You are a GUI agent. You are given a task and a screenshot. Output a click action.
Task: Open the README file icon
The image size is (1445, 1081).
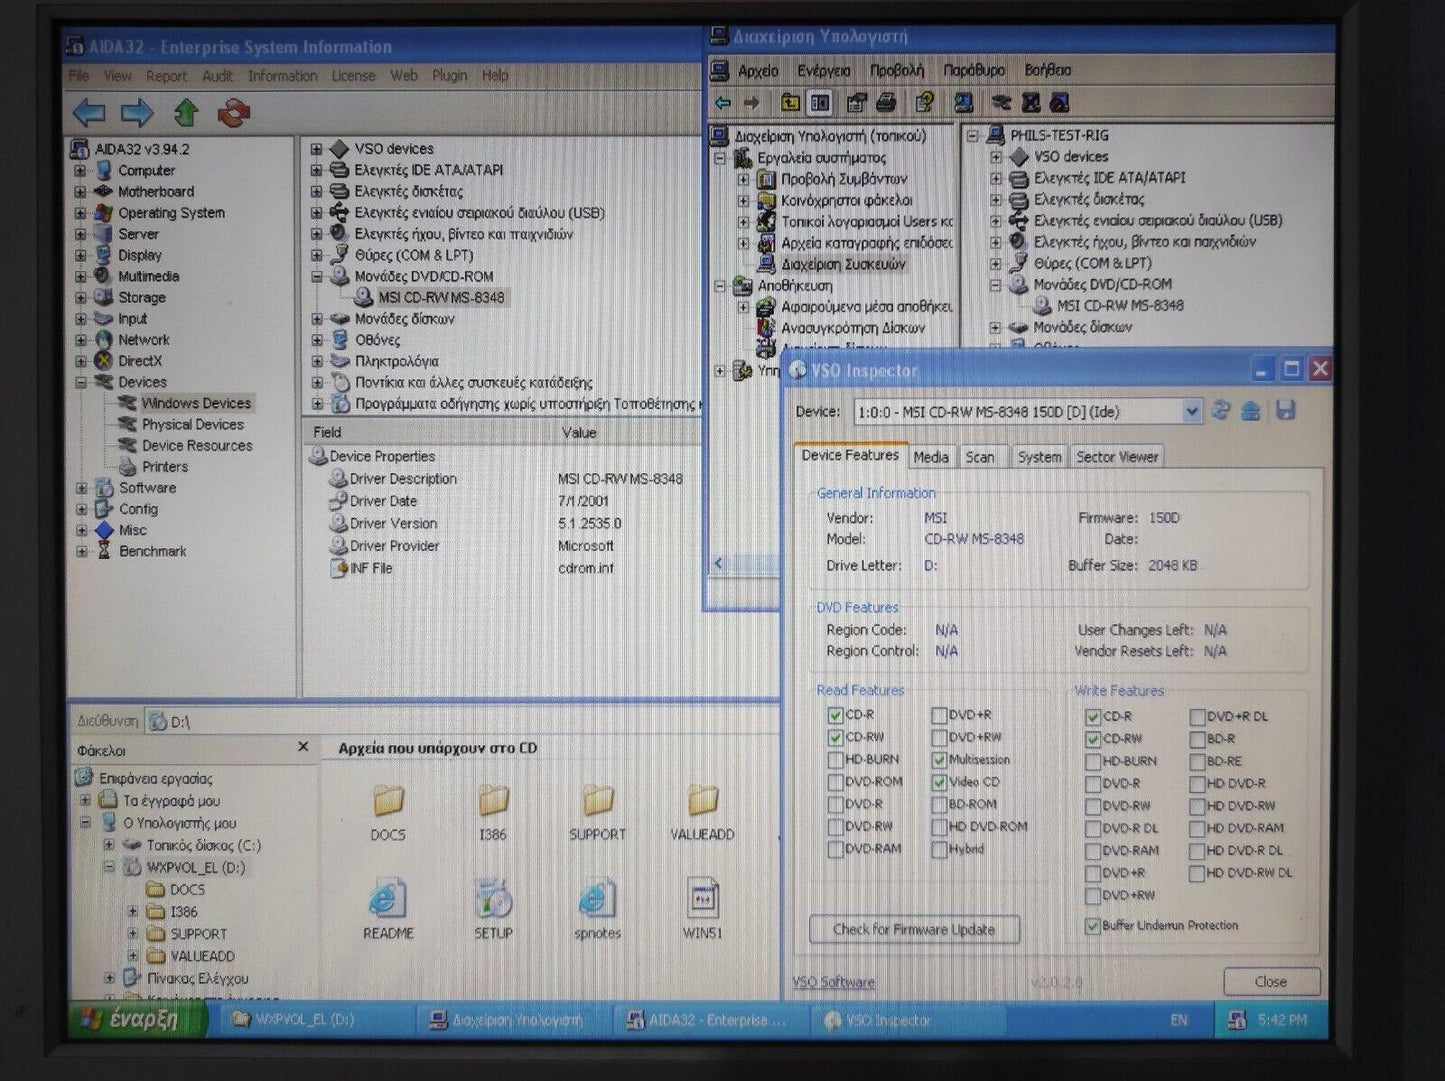[x=388, y=899]
